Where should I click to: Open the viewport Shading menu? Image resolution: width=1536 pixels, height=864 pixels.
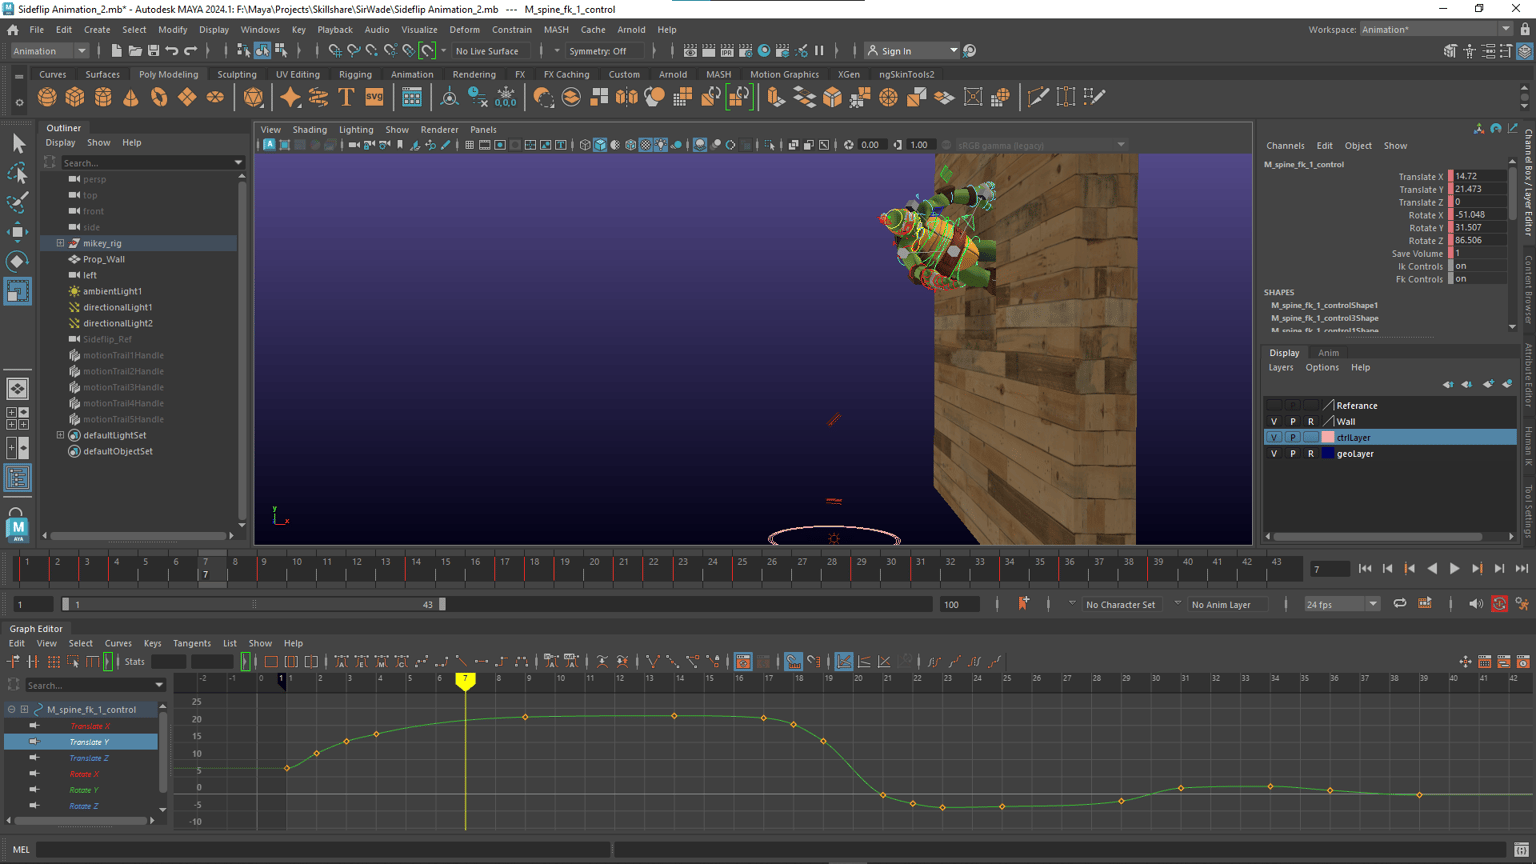pos(309,129)
